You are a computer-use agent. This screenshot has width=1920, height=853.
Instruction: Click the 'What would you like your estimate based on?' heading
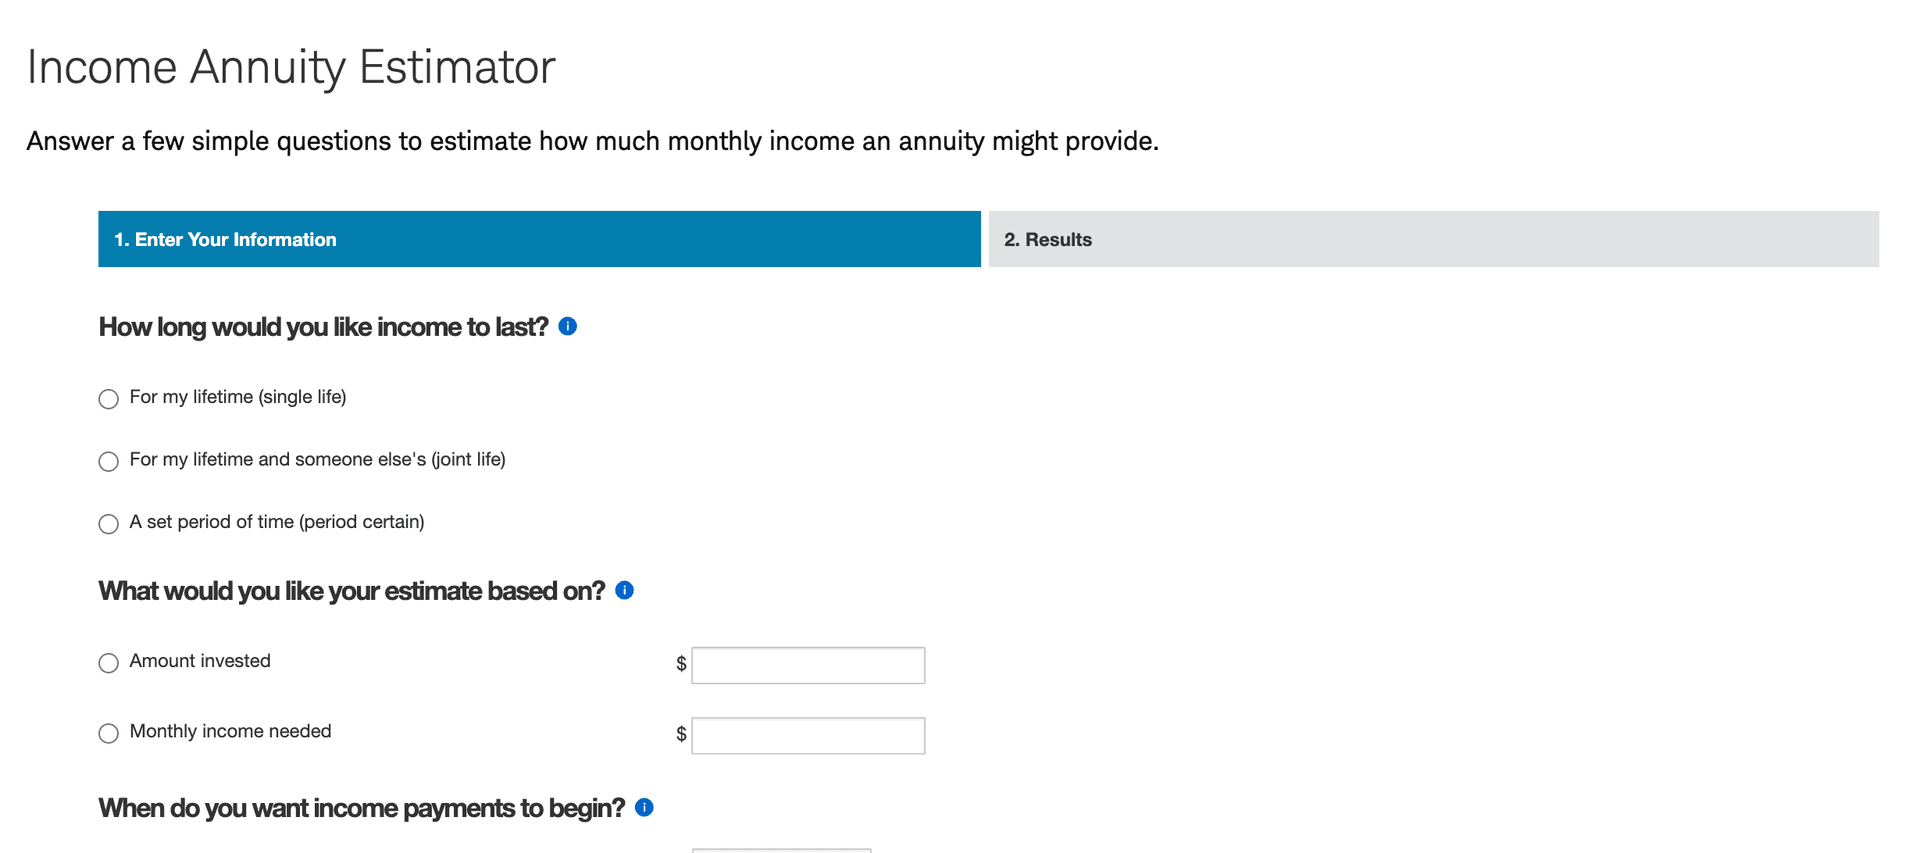point(351,591)
